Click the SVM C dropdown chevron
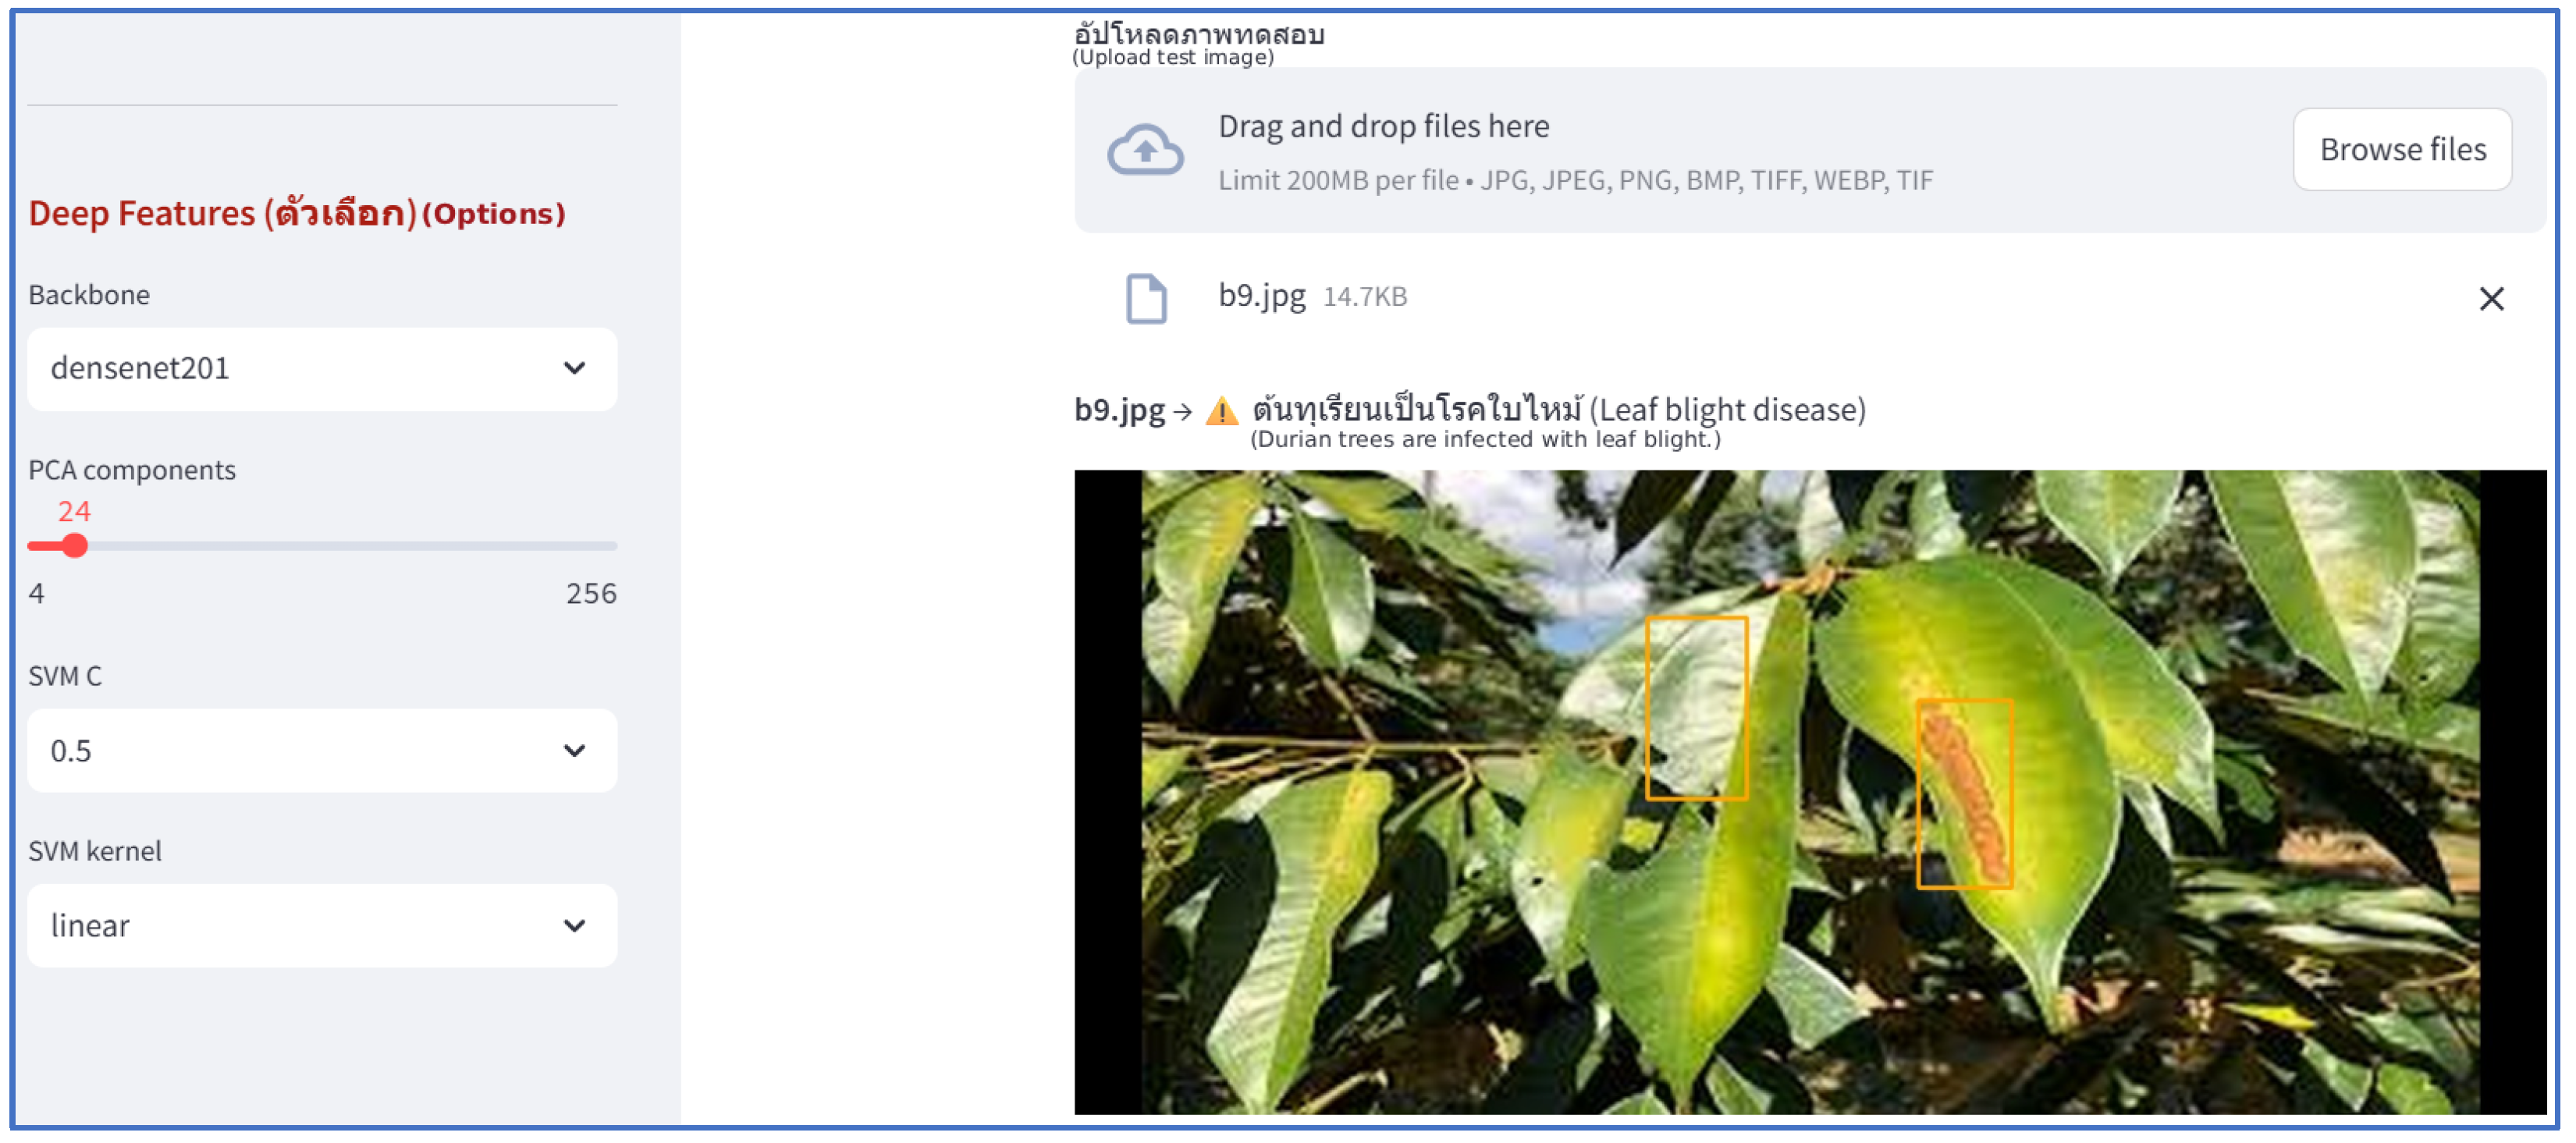2576x1143 pixels. (x=574, y=750)
